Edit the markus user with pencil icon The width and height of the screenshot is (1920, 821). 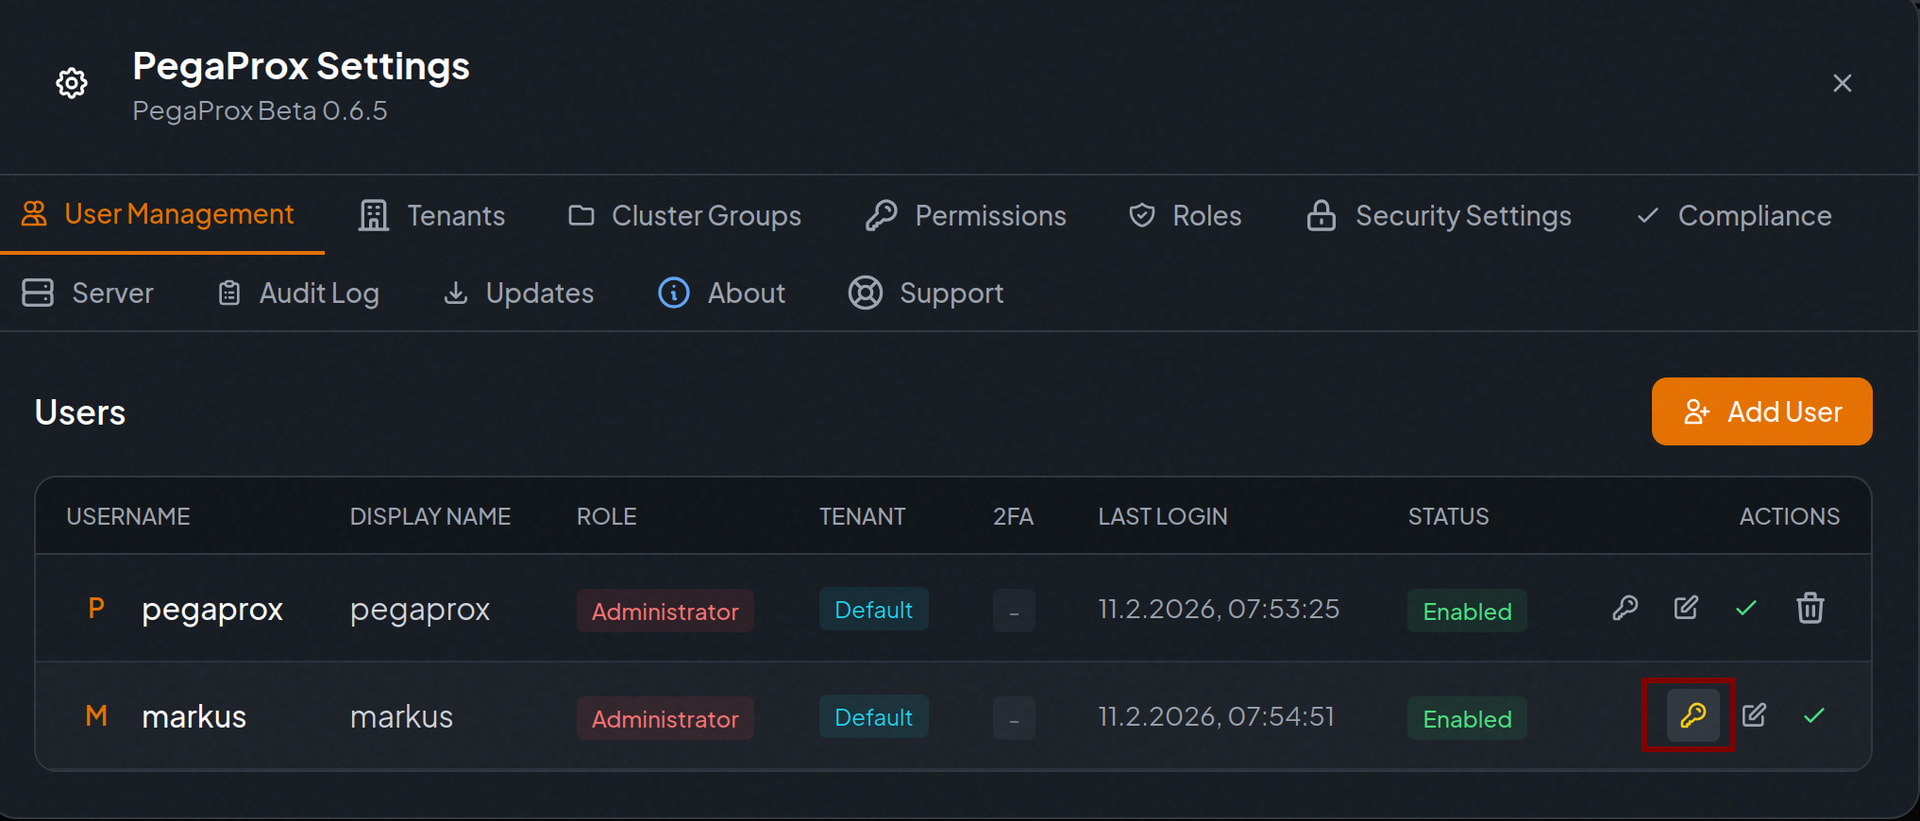[x=1754, y=715]
